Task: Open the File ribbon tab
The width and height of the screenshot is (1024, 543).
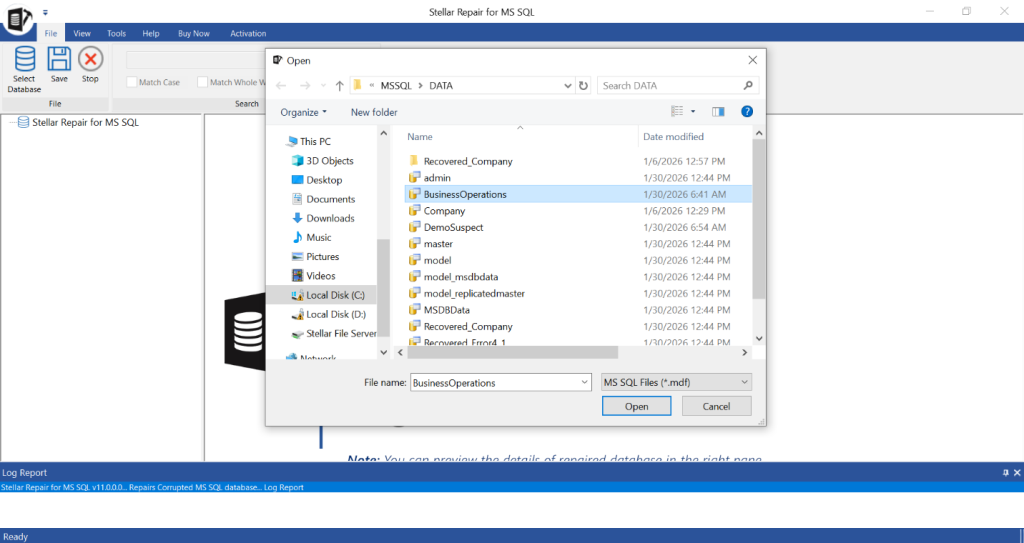Action: (x=51, y=33)
